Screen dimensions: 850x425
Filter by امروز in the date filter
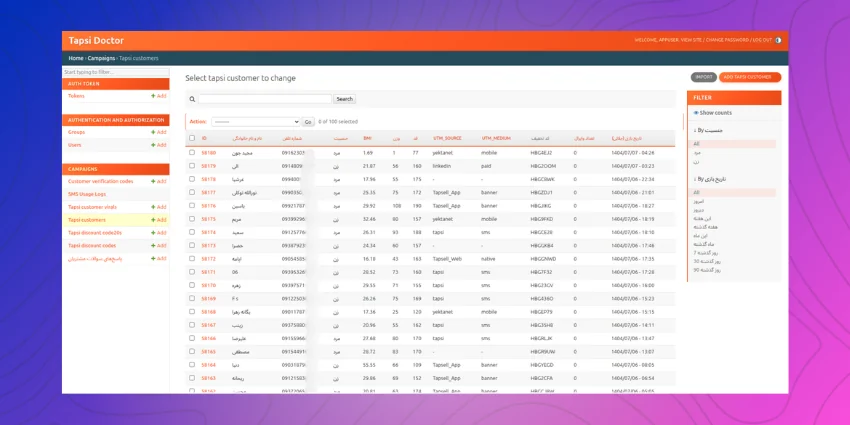tap(698, 201)
